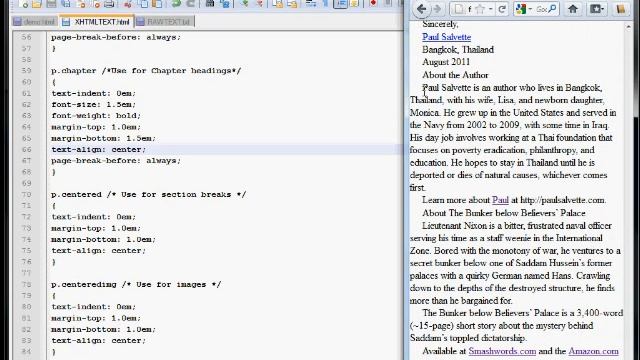The height and width of the screenshot is (360, 640).
Task: Click the Save All icon
Action: [x=66, y=4]
